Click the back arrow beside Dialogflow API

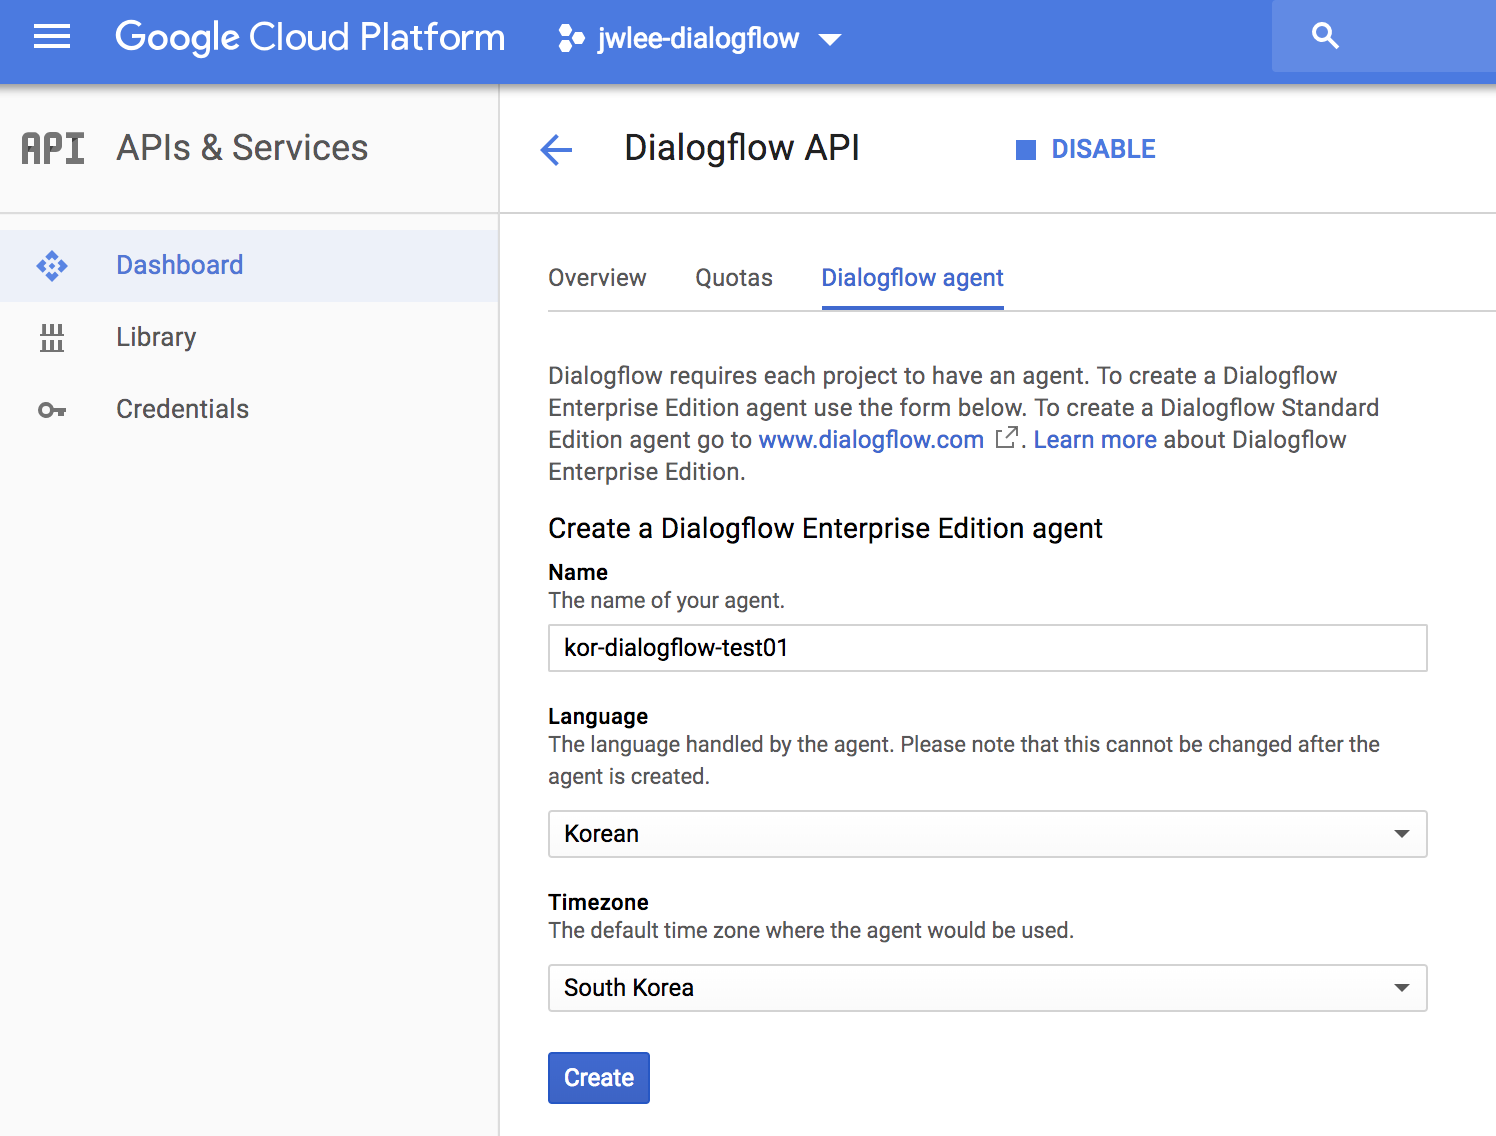pyautogui.click(x=556, y=150)
